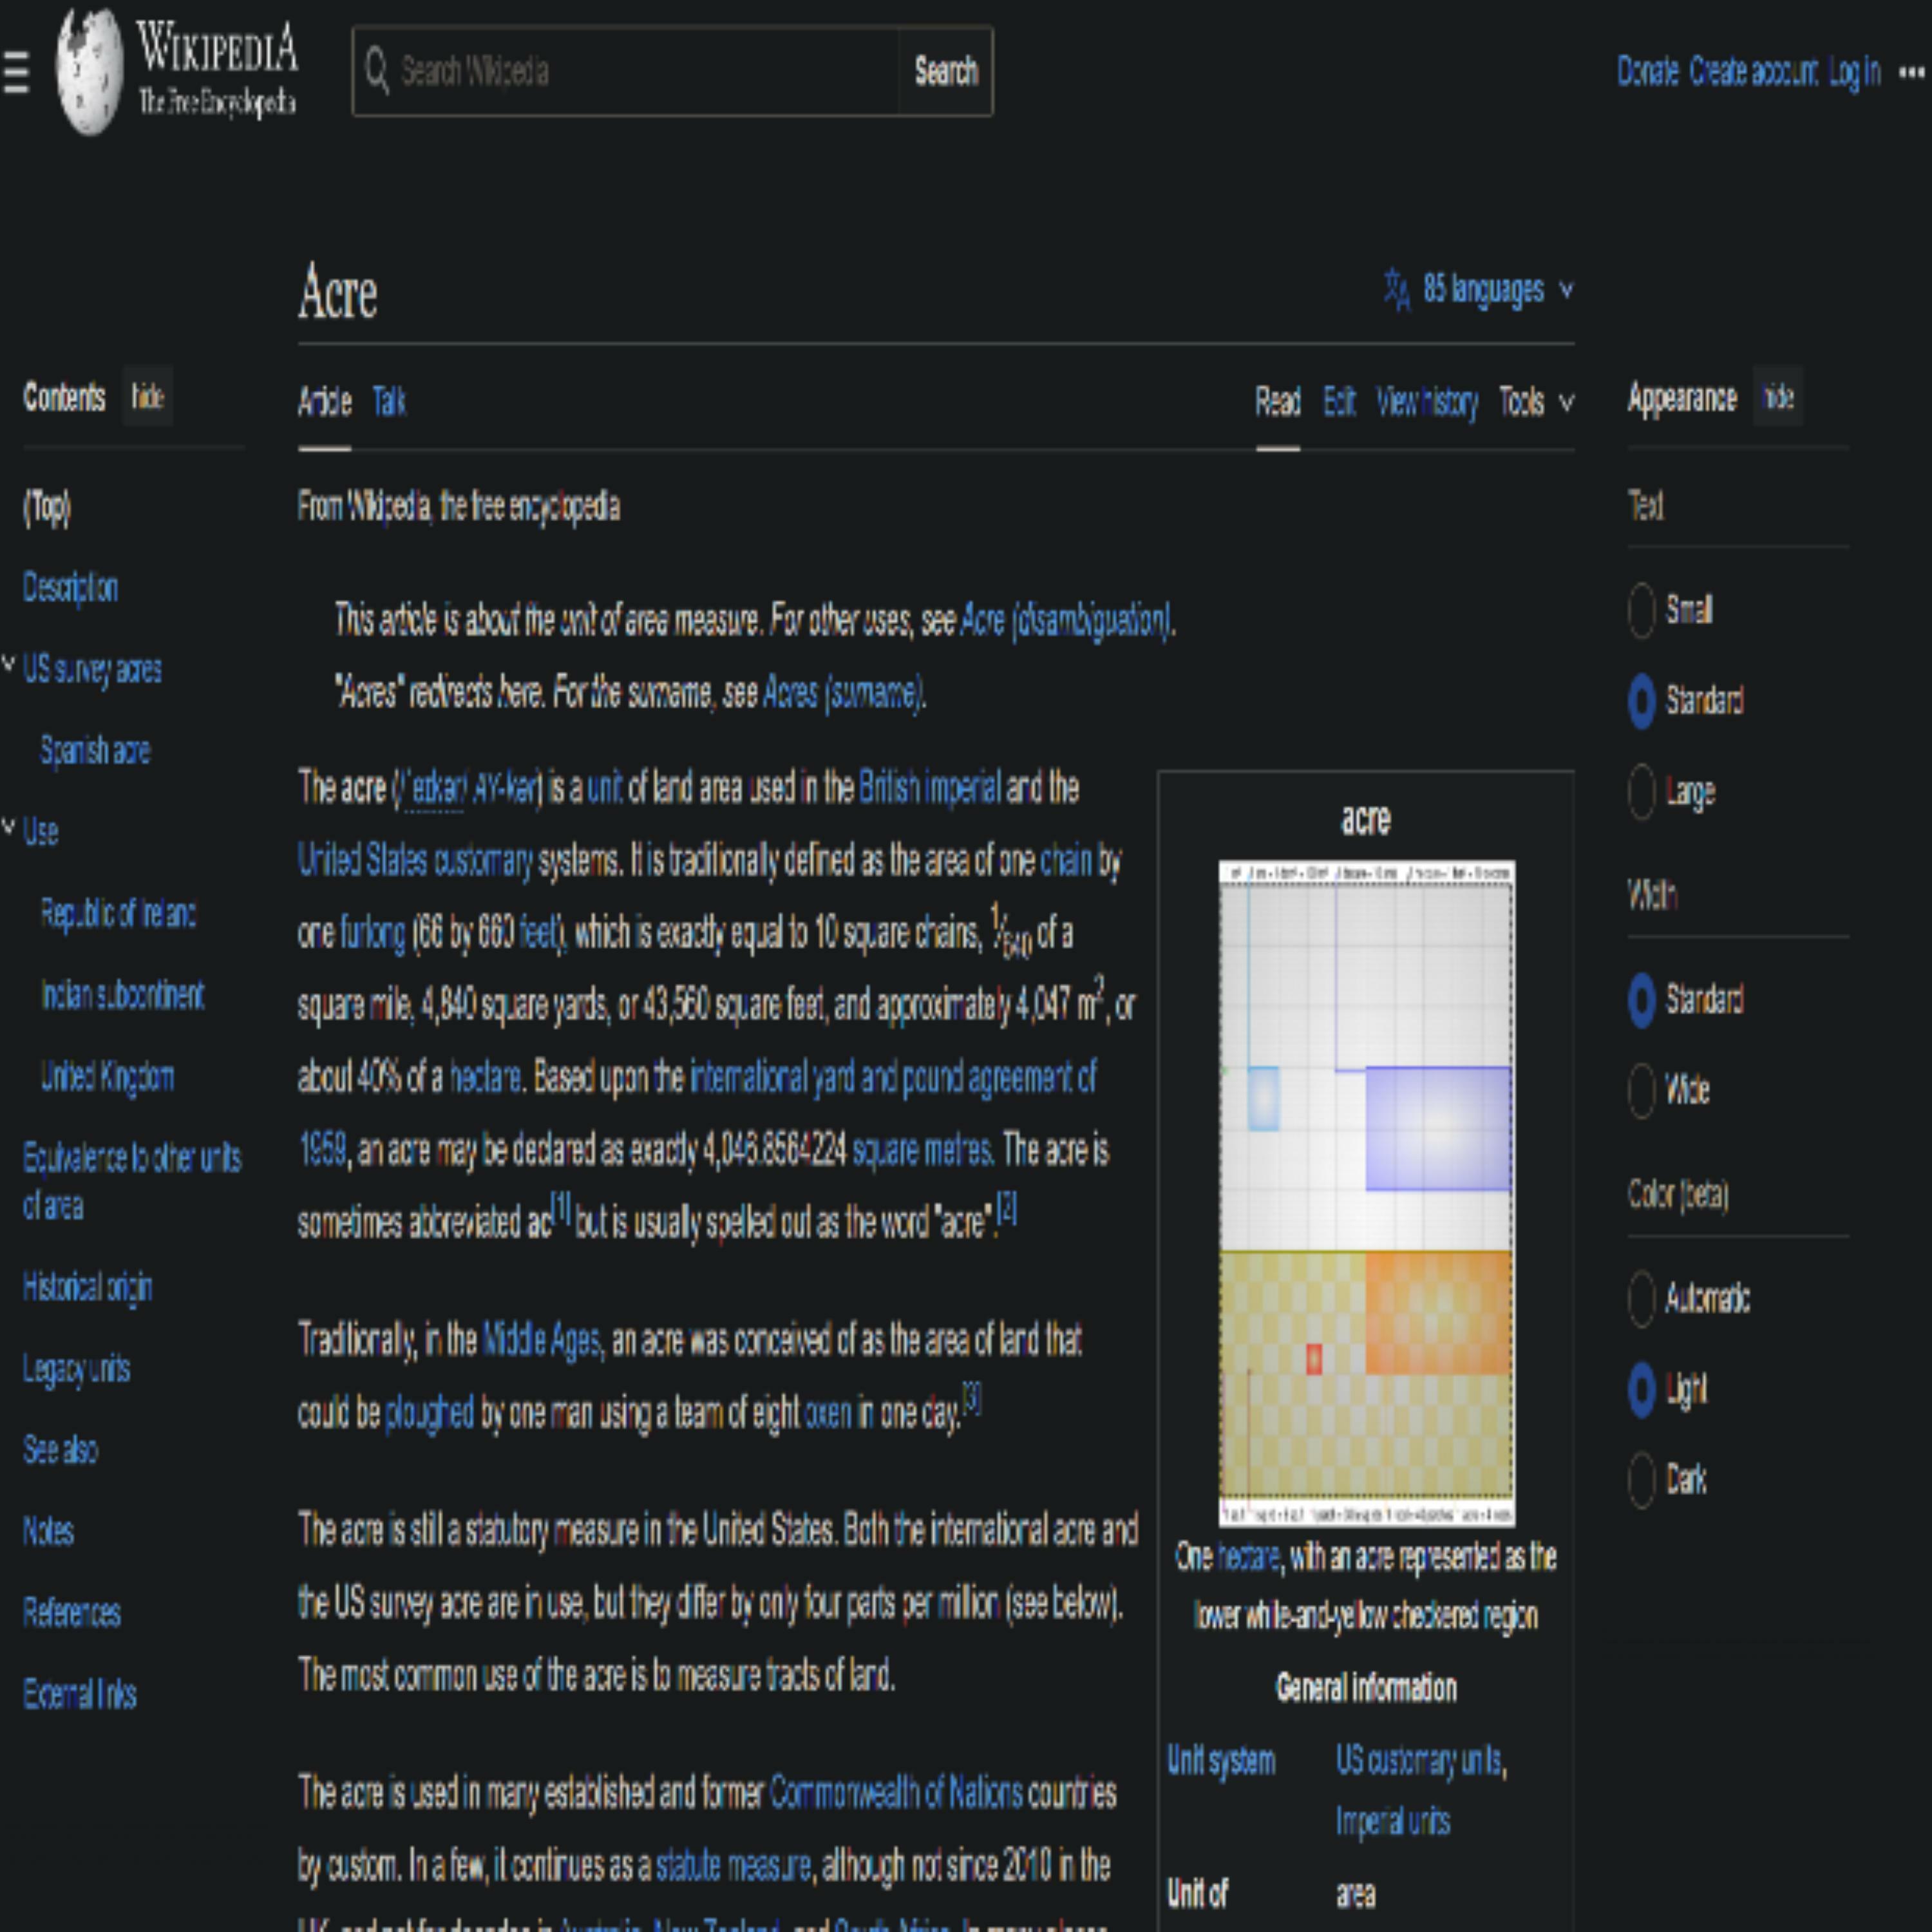This screenshot has height=1932, width=1932.
Task: Open the oxen link
Action: point(828,1413)
